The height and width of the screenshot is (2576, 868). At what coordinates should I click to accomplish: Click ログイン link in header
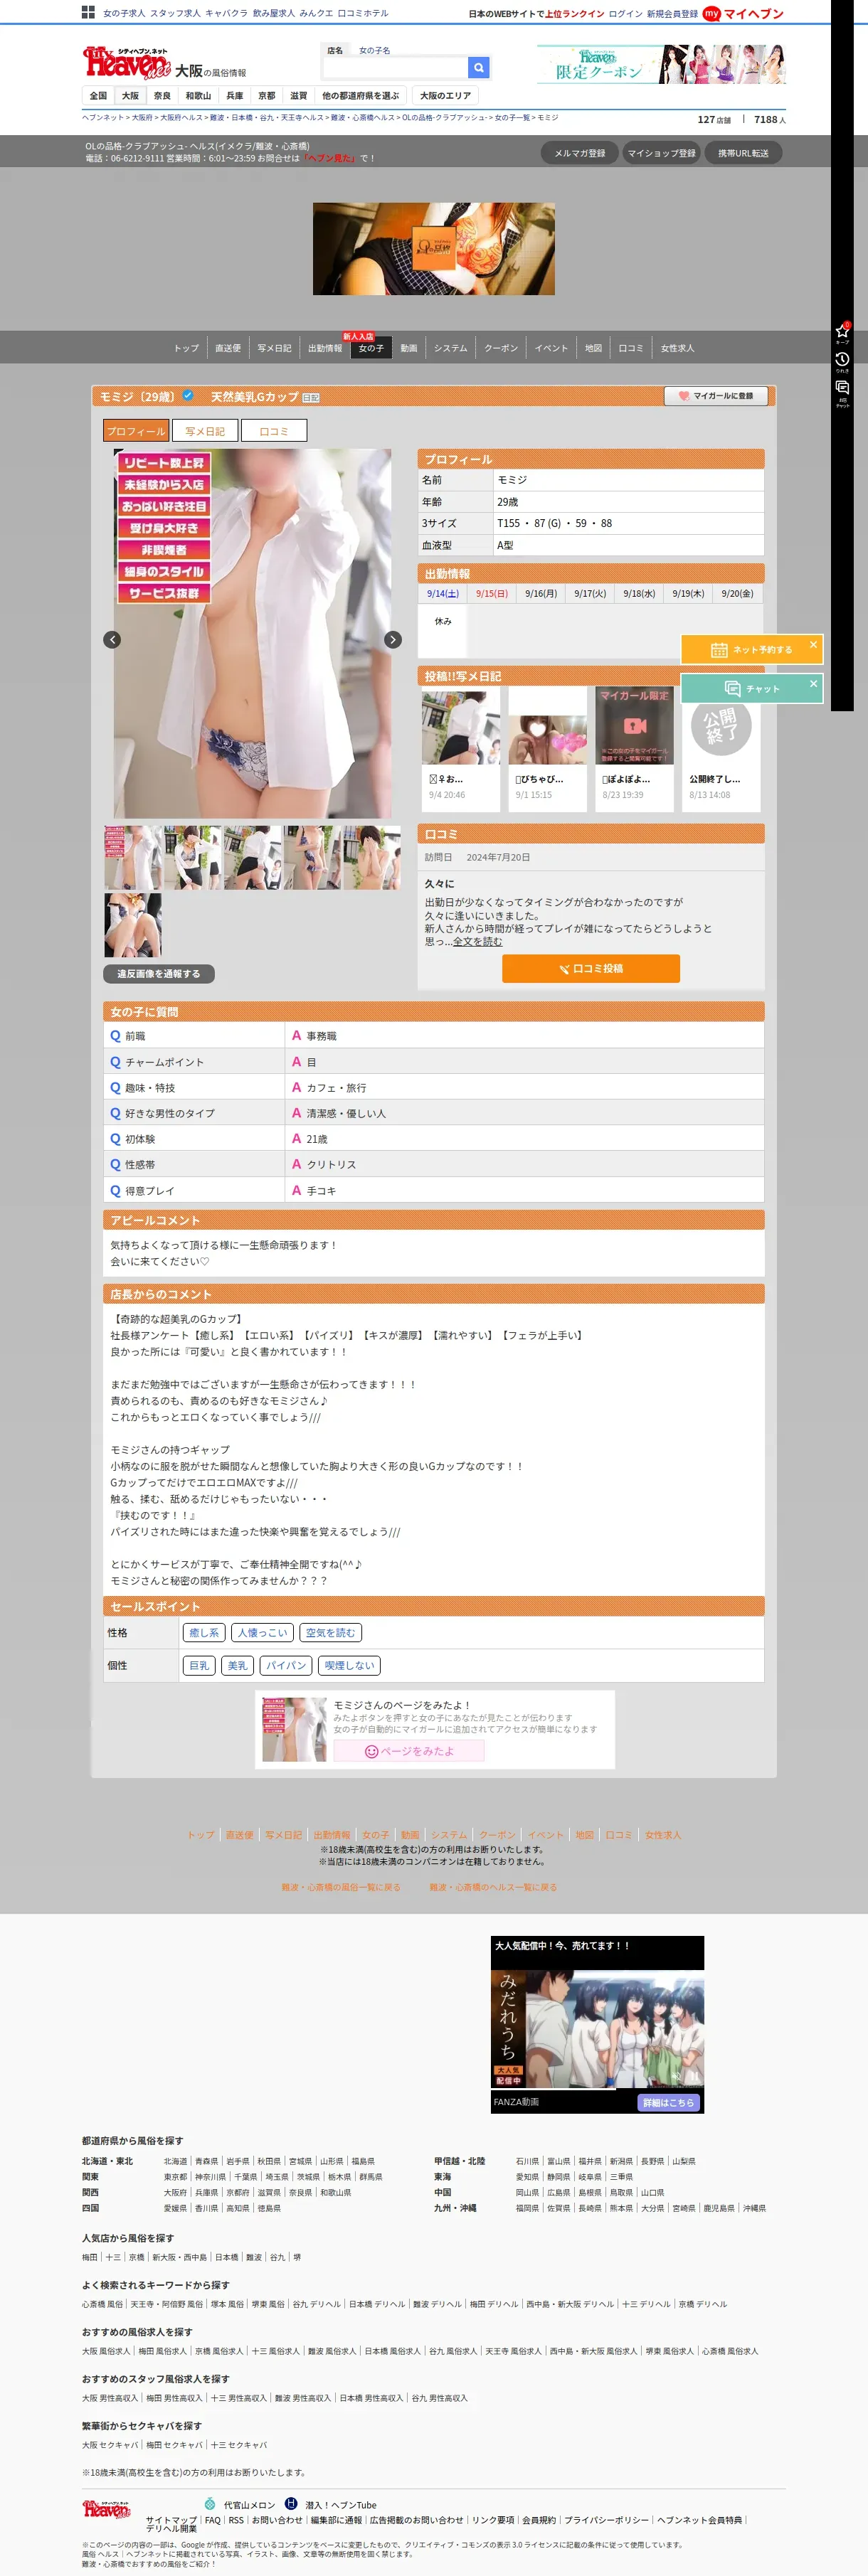click(x=625, y=14)
